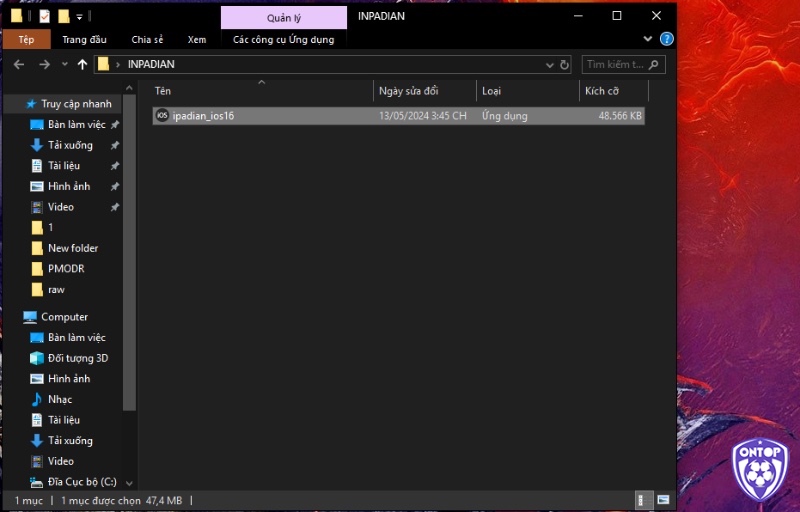Image resolution: width=800 pixels, height=512 pixels.
Task: Click the Tài liệu icon under Computer
Action: click(37, 420)
